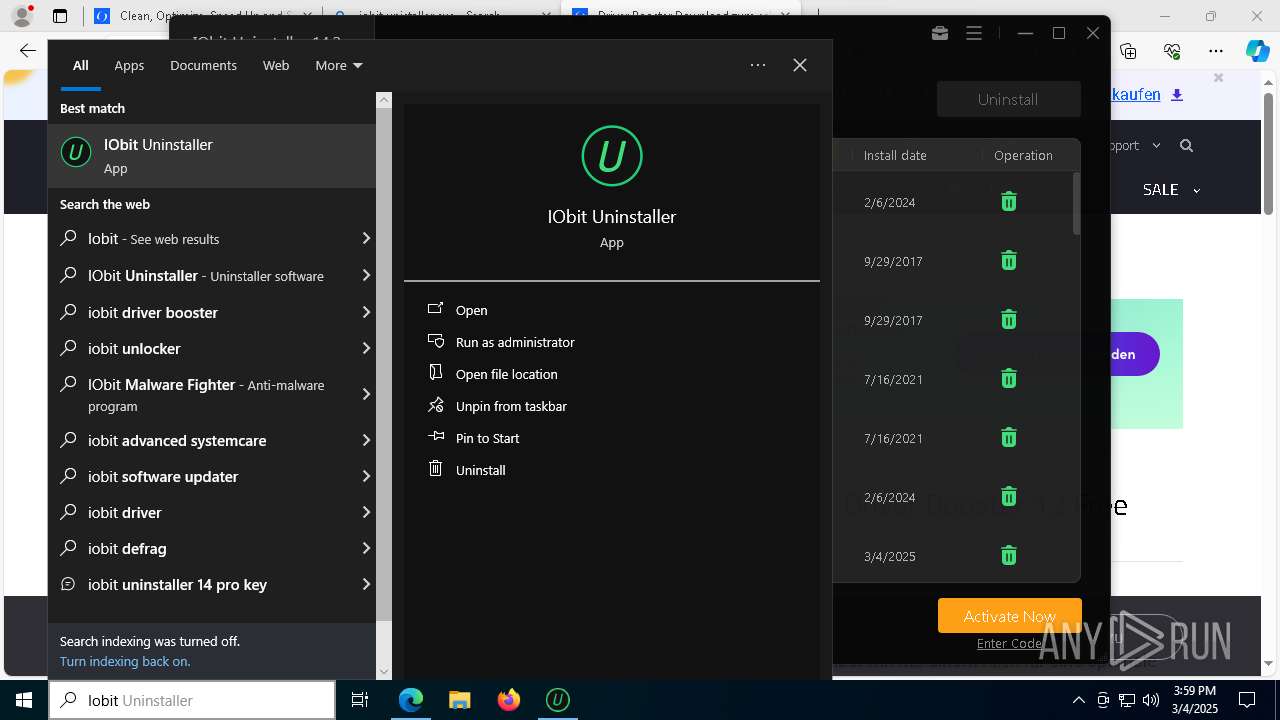Click the search results list scrollbar

(x=384, y=365)
